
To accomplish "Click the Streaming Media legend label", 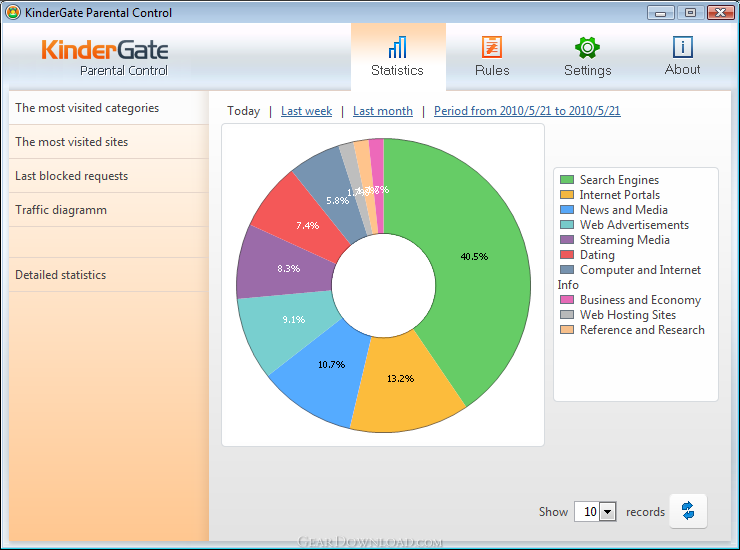I will click(x=625, y=240).
